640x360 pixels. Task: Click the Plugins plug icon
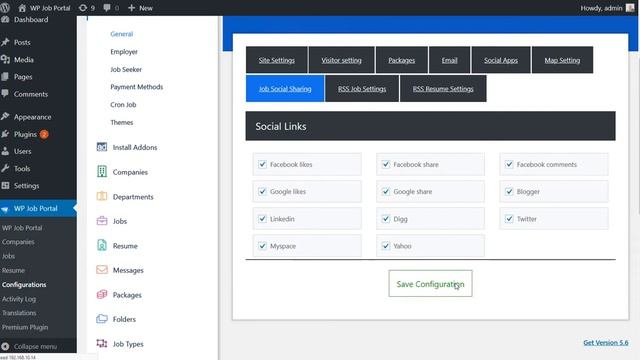click(x=5, y=134)
